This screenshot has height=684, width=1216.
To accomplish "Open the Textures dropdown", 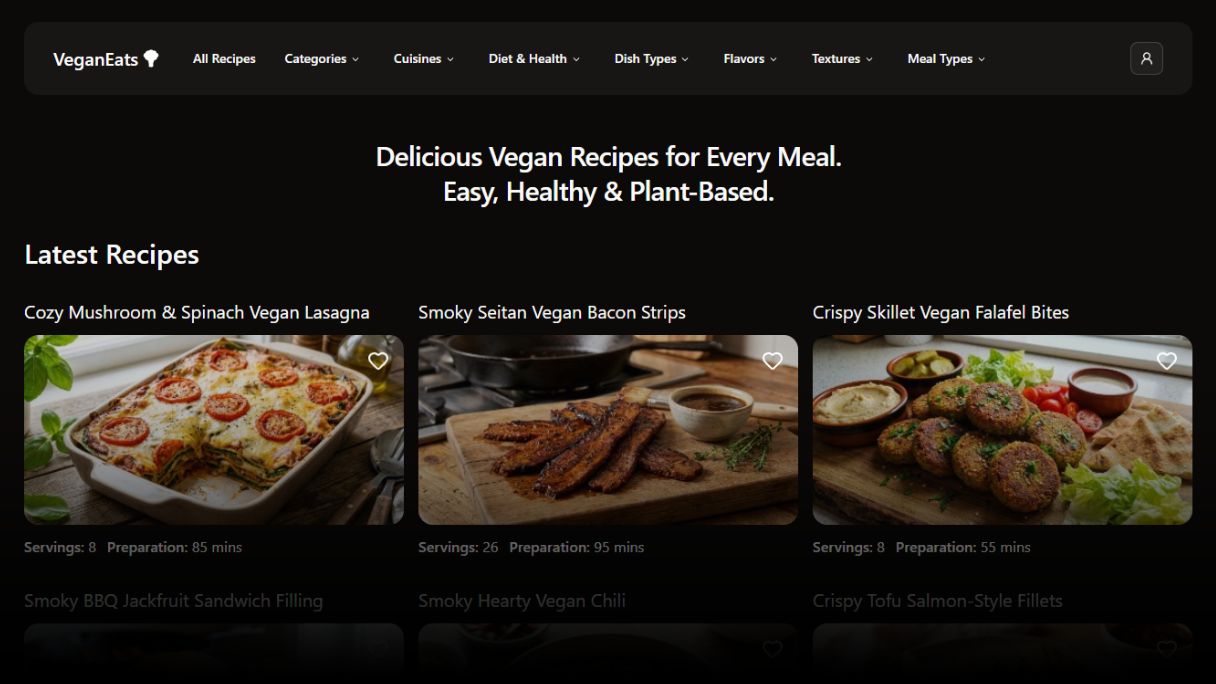I will [842, 59].
